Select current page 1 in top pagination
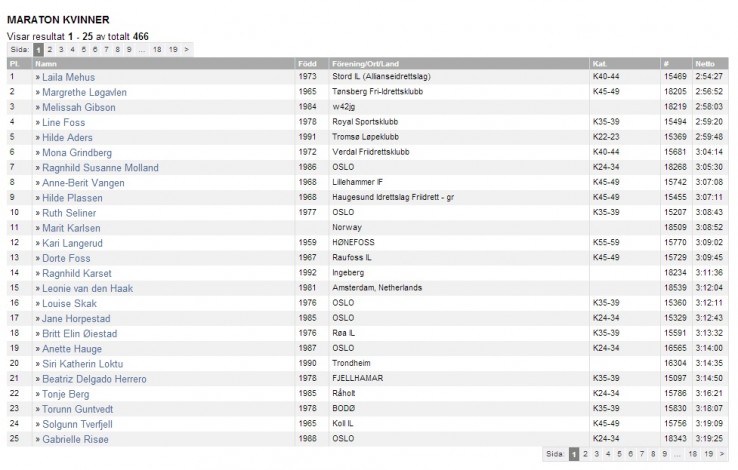Screen dimensions: 738x470 [38, 48]
